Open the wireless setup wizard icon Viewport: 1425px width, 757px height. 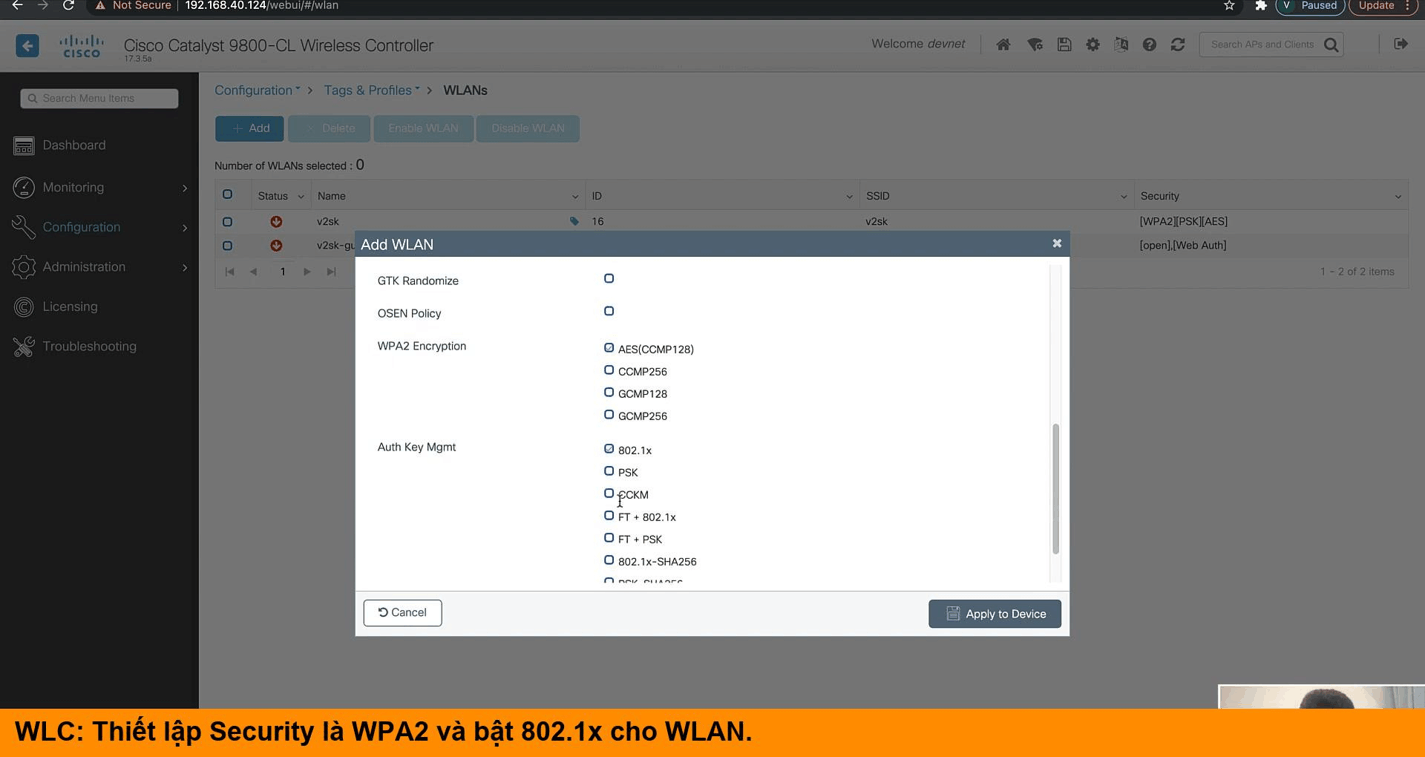click(1035, 45)
